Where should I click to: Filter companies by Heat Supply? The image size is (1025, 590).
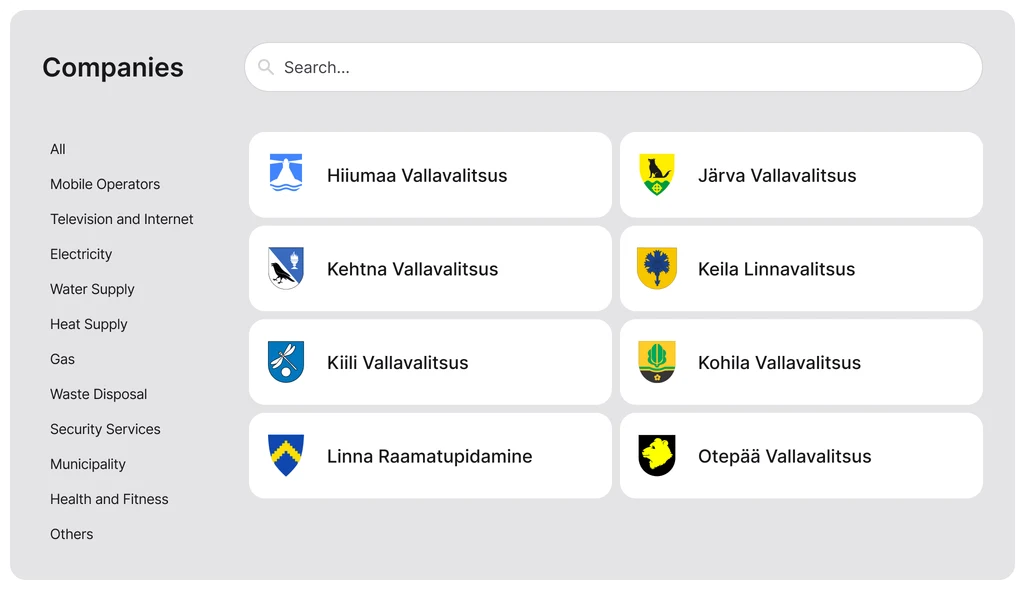pos(88,324)
